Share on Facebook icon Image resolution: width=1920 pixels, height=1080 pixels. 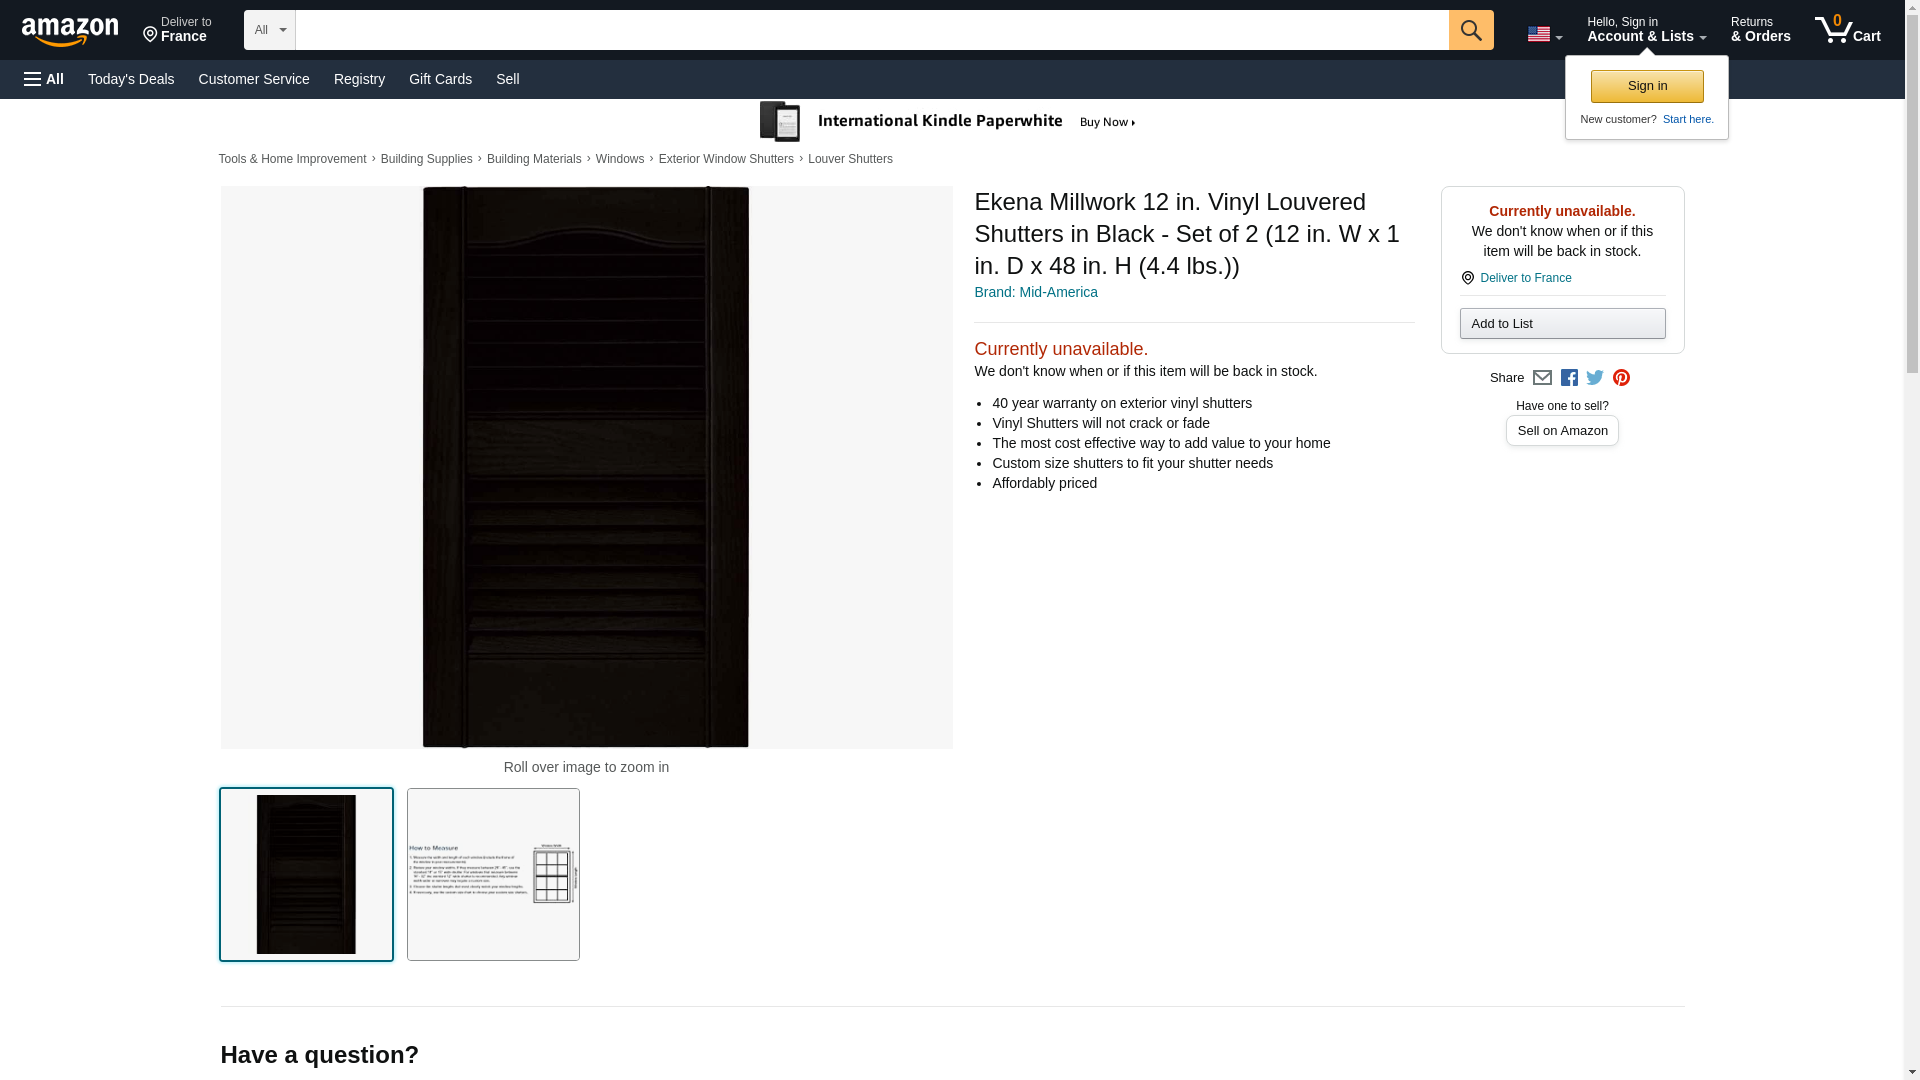[1569, 378]
